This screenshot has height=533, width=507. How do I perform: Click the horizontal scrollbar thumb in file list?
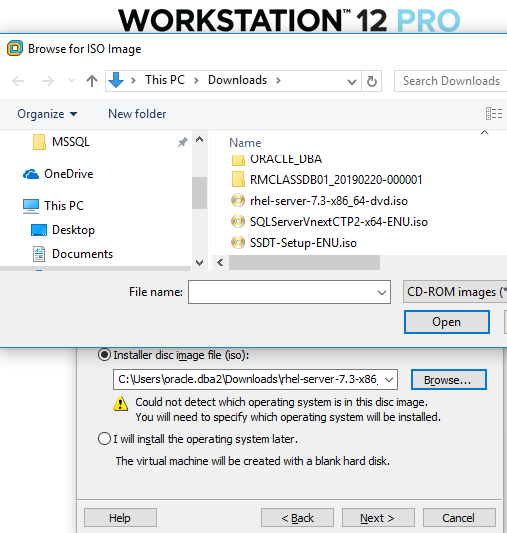coord(304,263)
